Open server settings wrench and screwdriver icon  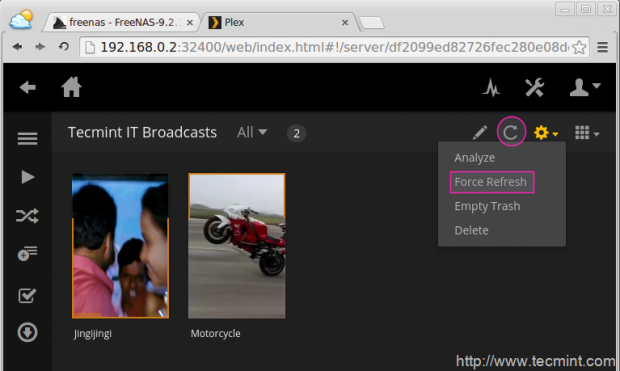click(x=535, y=87)
